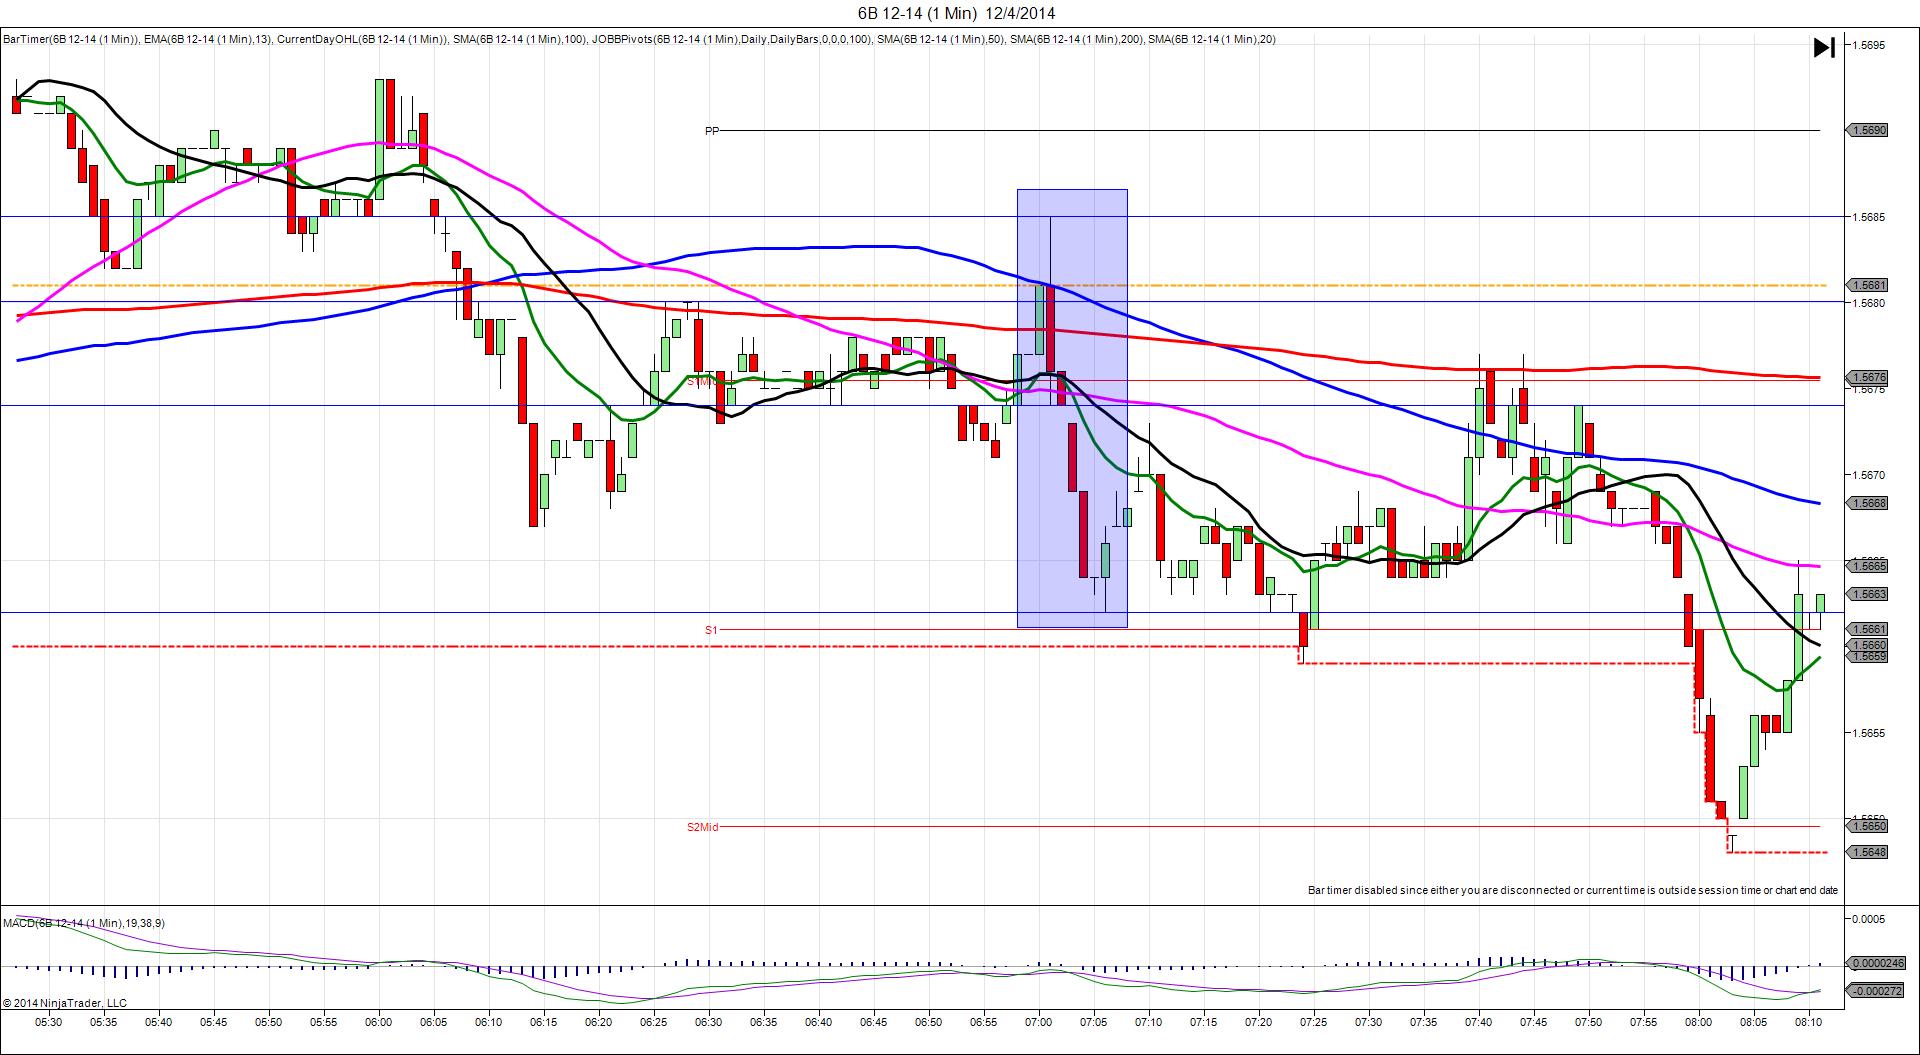Select the S1 pivot label
Viewport: 1920px width, 1055px height.
pyautogui.click(x=711, y=630)
